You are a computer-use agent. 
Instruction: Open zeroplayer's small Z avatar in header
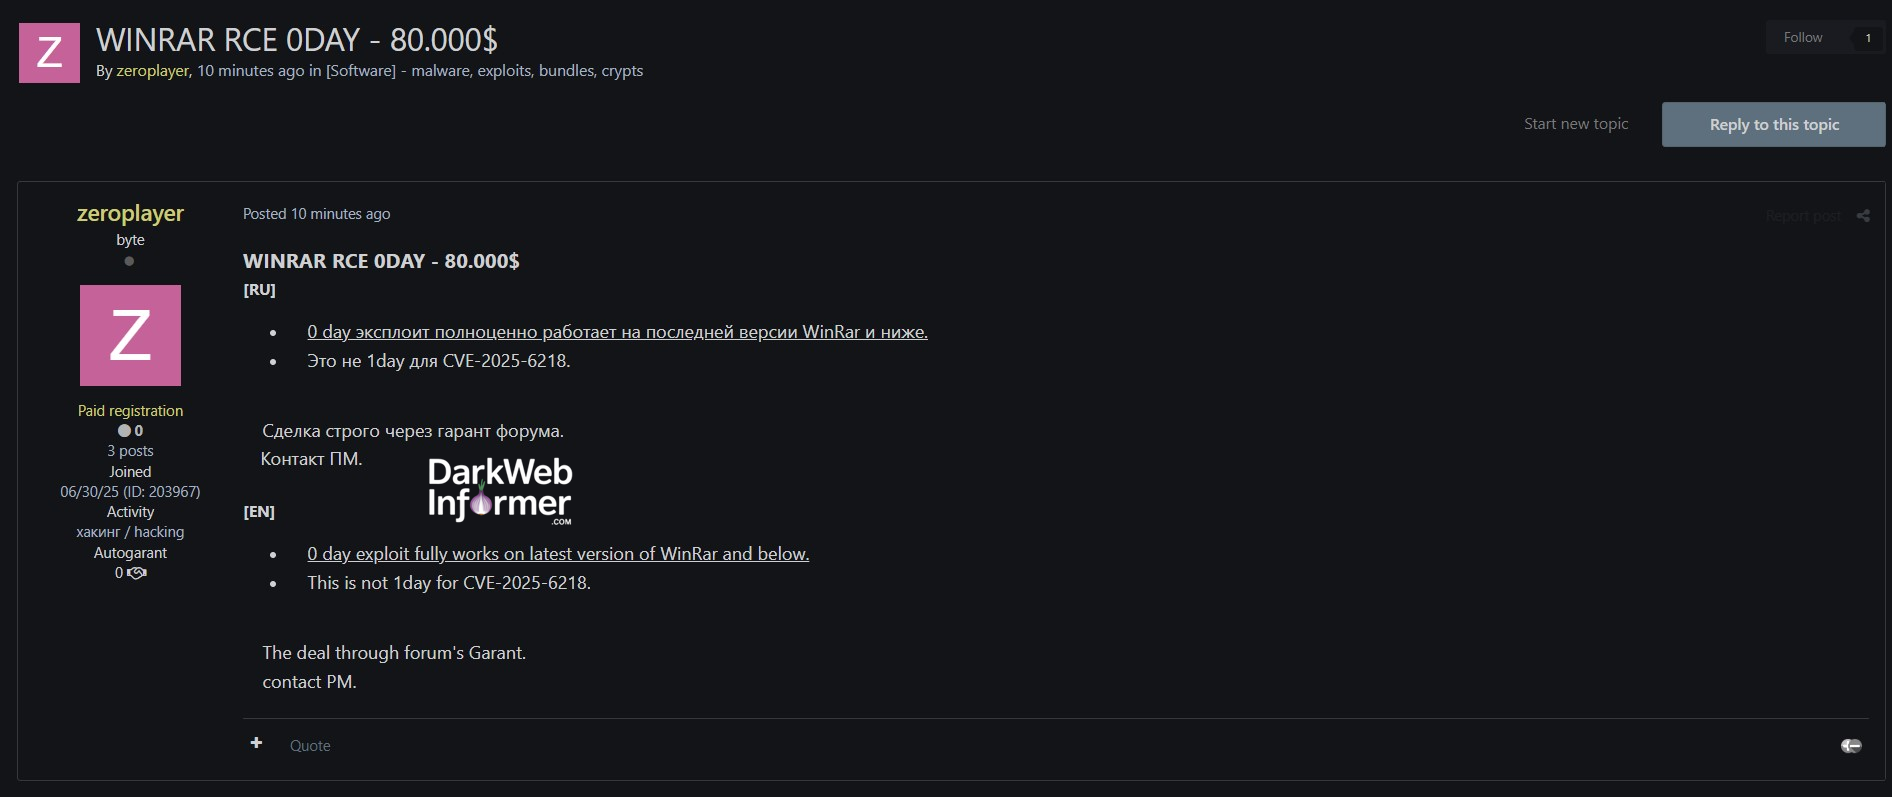(x=49, y=53)
